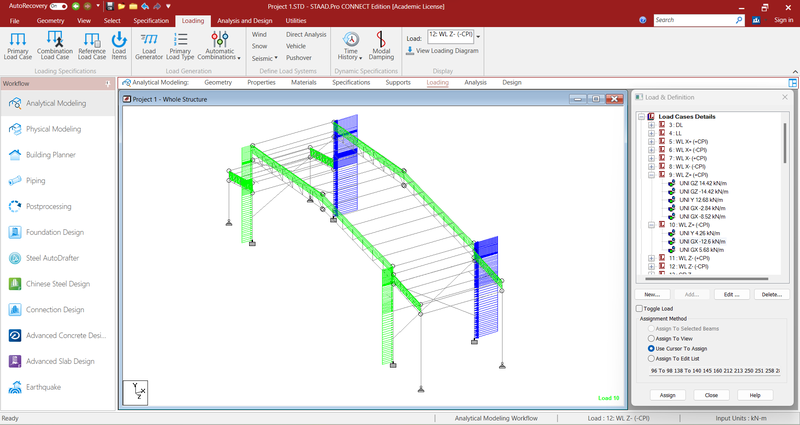Open Load Items in the ribbon
The width and height of the screenshot is (800, 425).
pyautogui.click(x=119, y=45)
